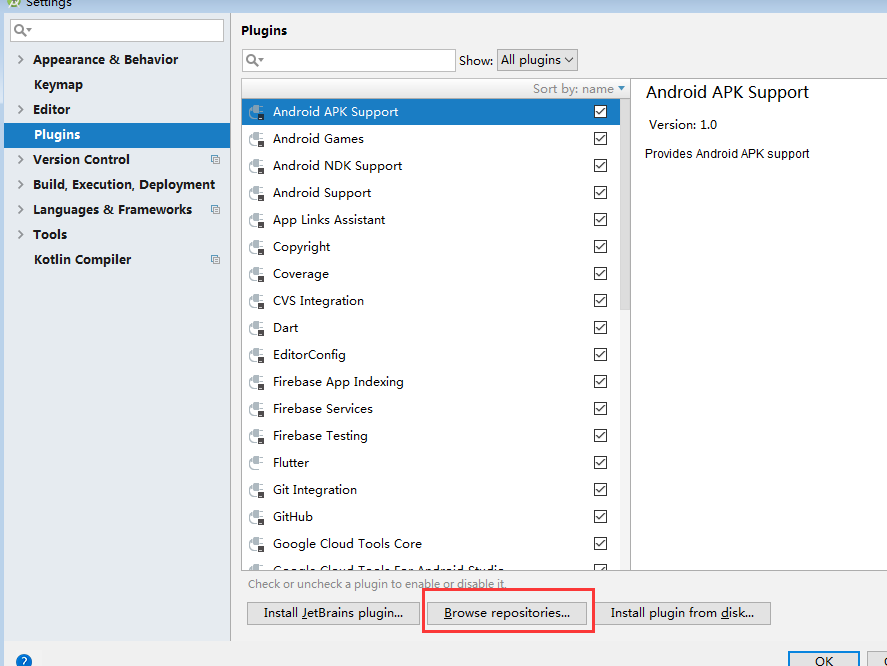Click the plugin icon beside Android APK Support
Viewport: 887px width, 666px height.
click(257, 112)
